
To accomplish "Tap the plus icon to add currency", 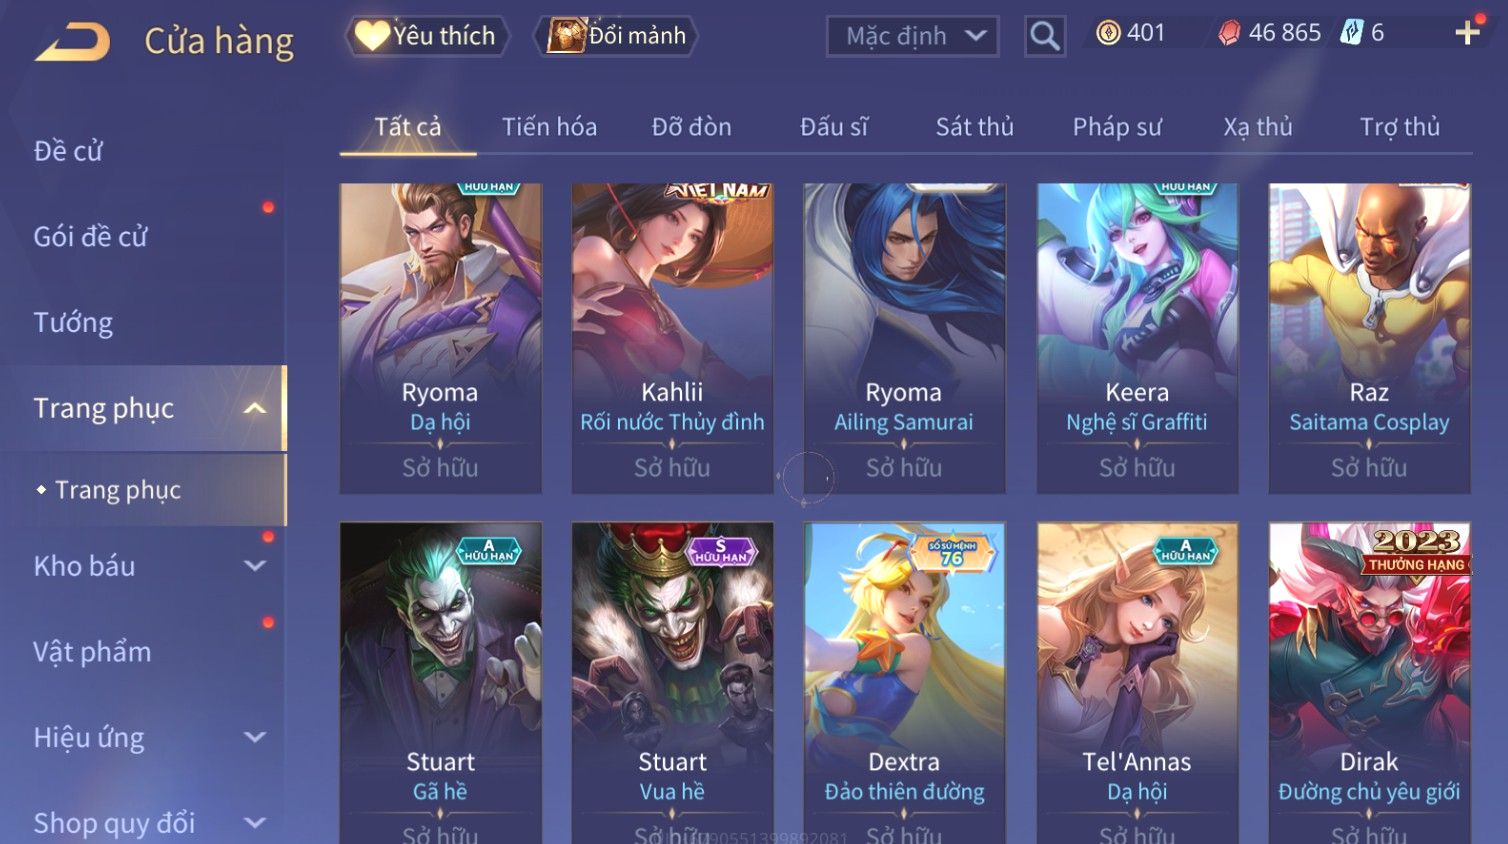I will [1467, 33].
